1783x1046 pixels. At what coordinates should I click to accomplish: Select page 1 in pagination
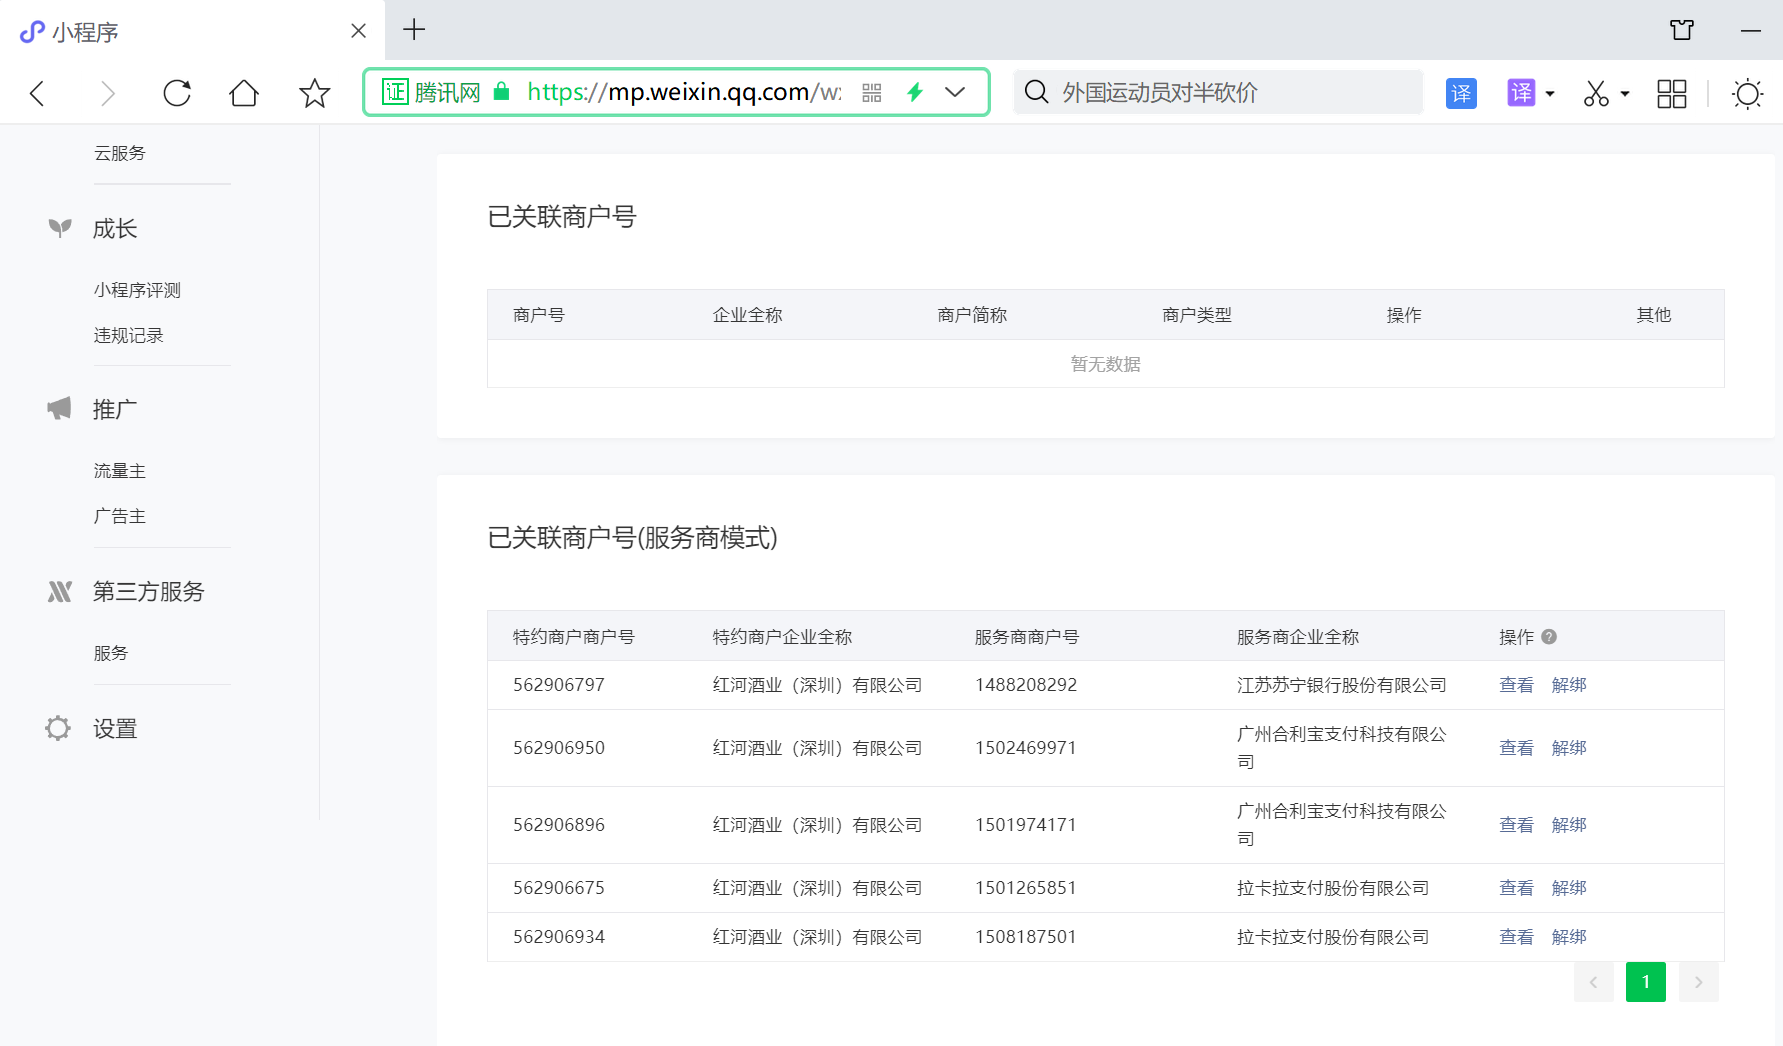point(1646,982)
